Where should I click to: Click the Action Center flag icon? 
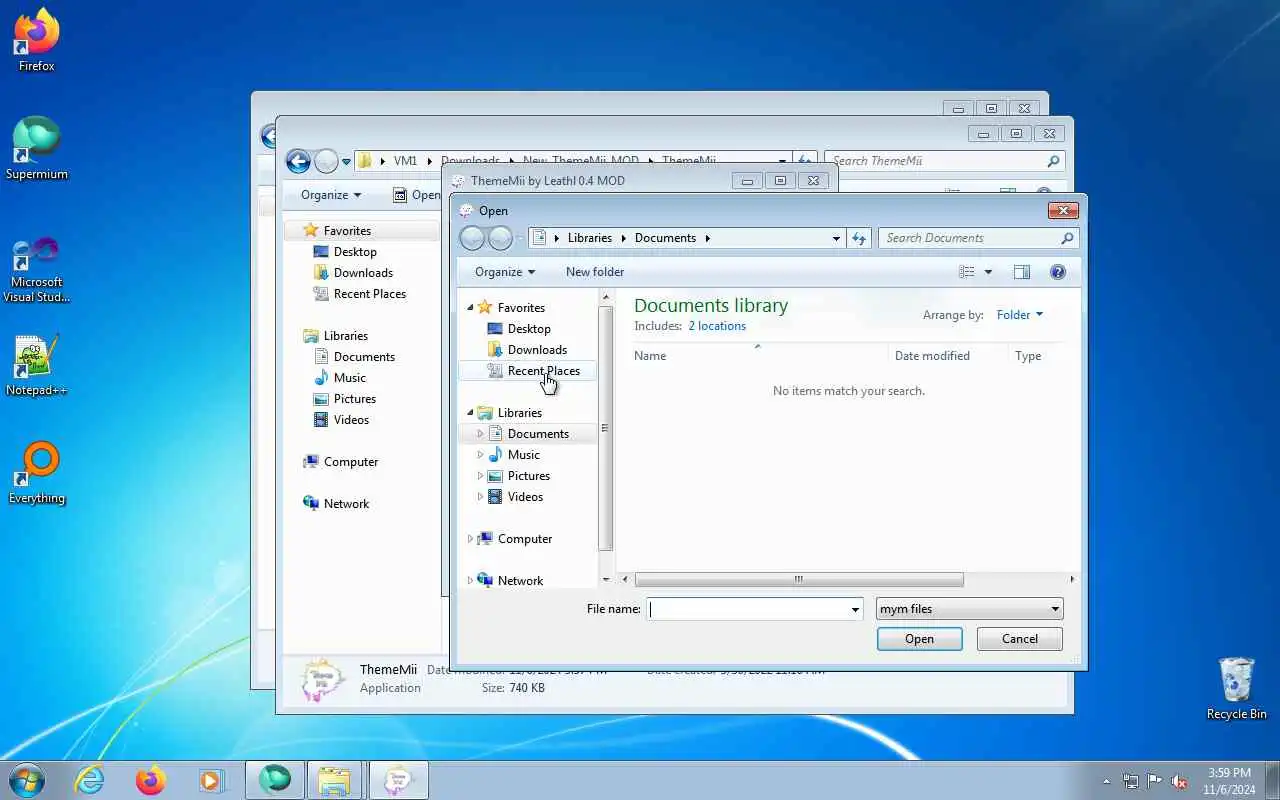pos(1155,781)
